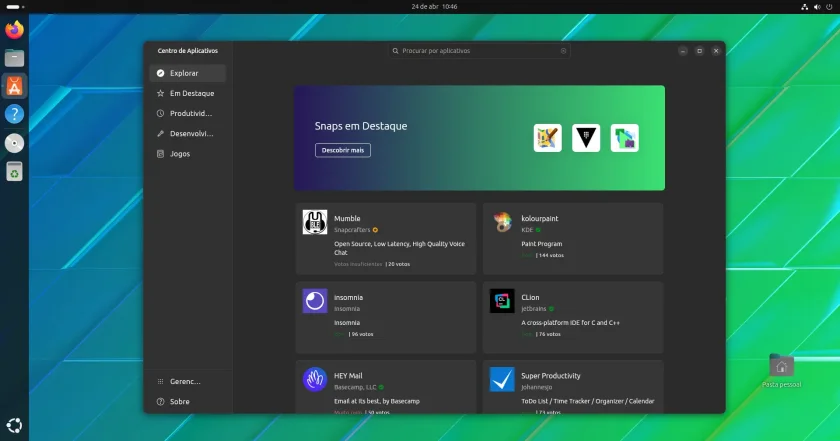Focus the Procurar por aplicativos search field
The image size is (840, 441).
point(479,51)
